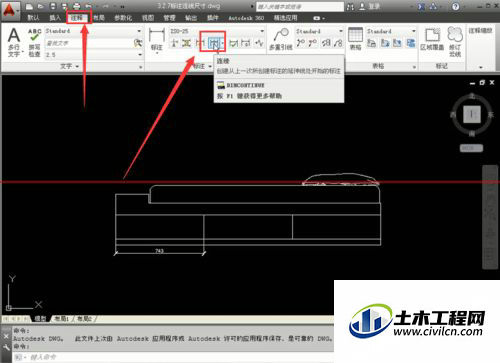The height and width of the screenshot is (363, 500).
Task: Click the Open file quick-access icon
Action: tap(41, 6)
